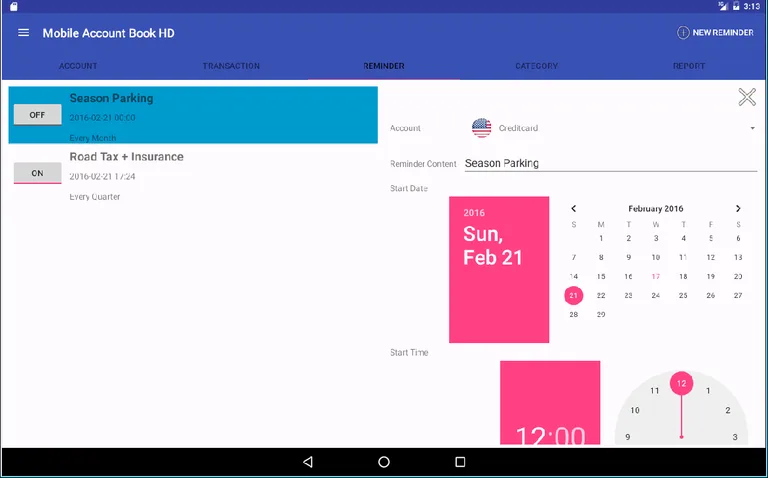Click Sun, Feb 21 date header
768x478 pixels.
click(x=493, y=246)
